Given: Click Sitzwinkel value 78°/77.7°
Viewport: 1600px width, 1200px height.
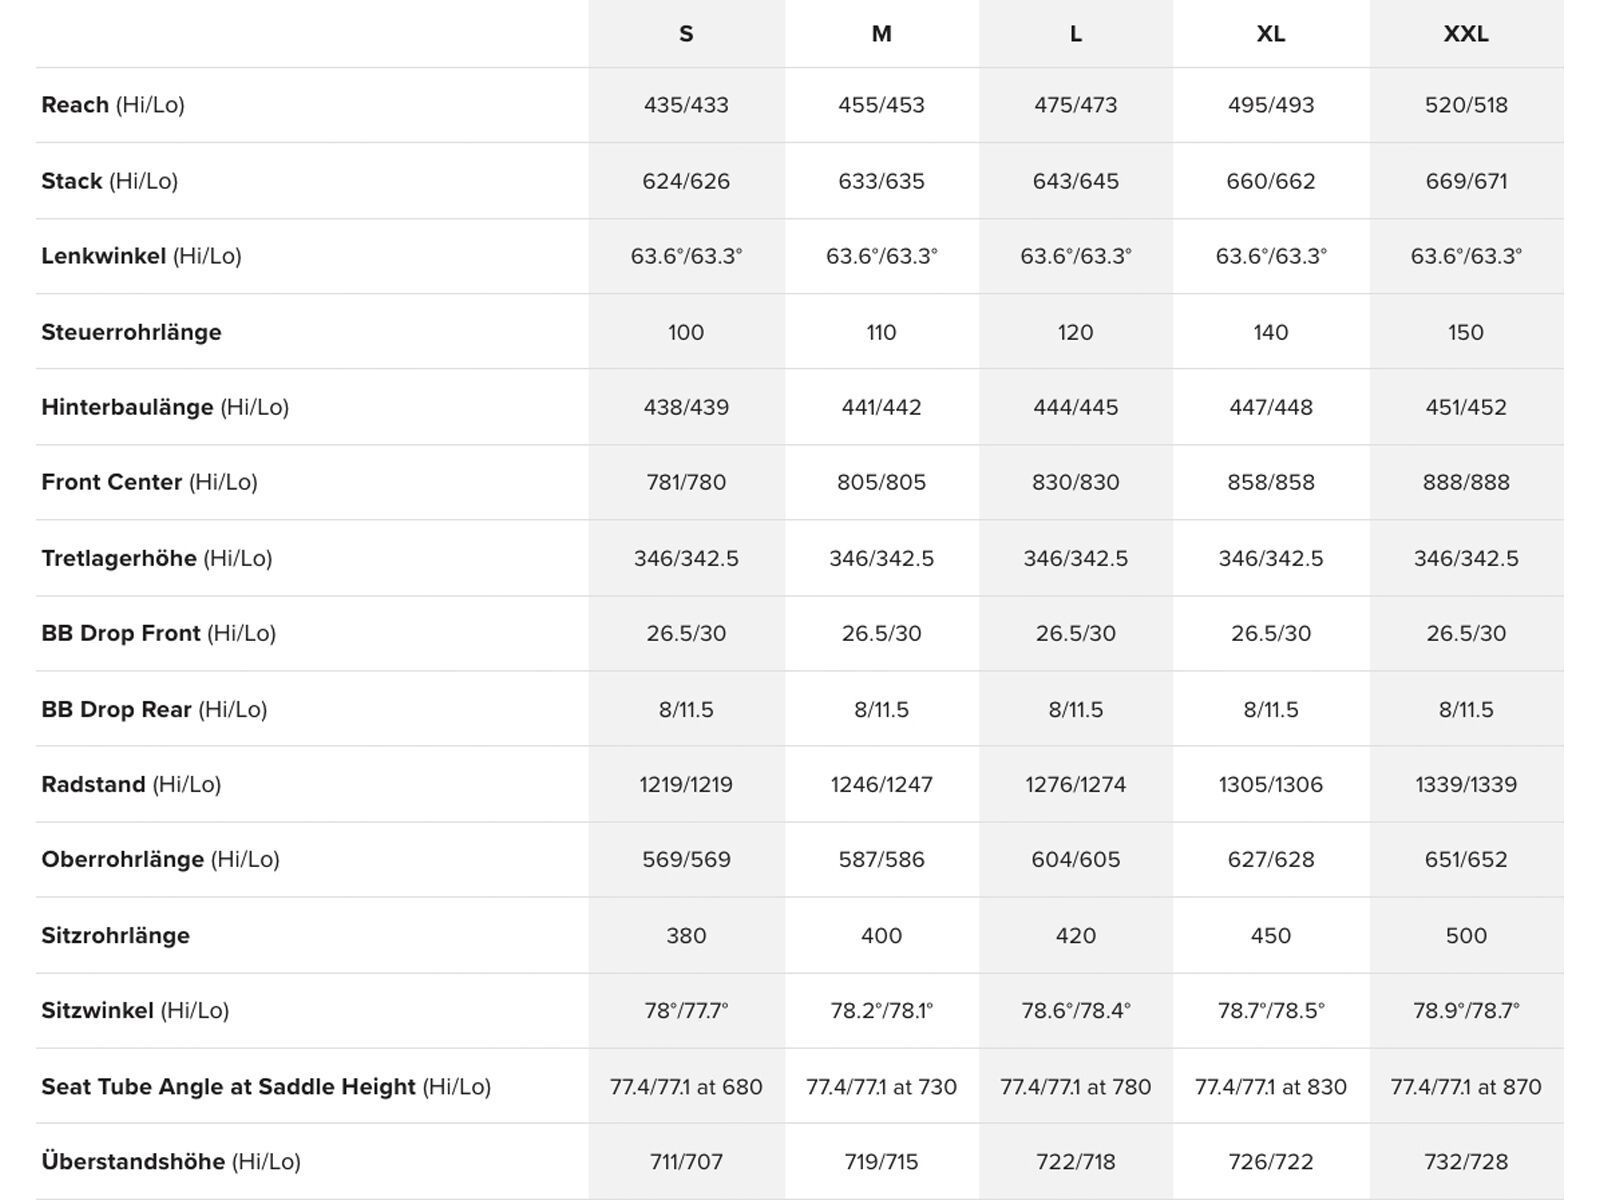Looking at the screenshot, I should 686,1010.
